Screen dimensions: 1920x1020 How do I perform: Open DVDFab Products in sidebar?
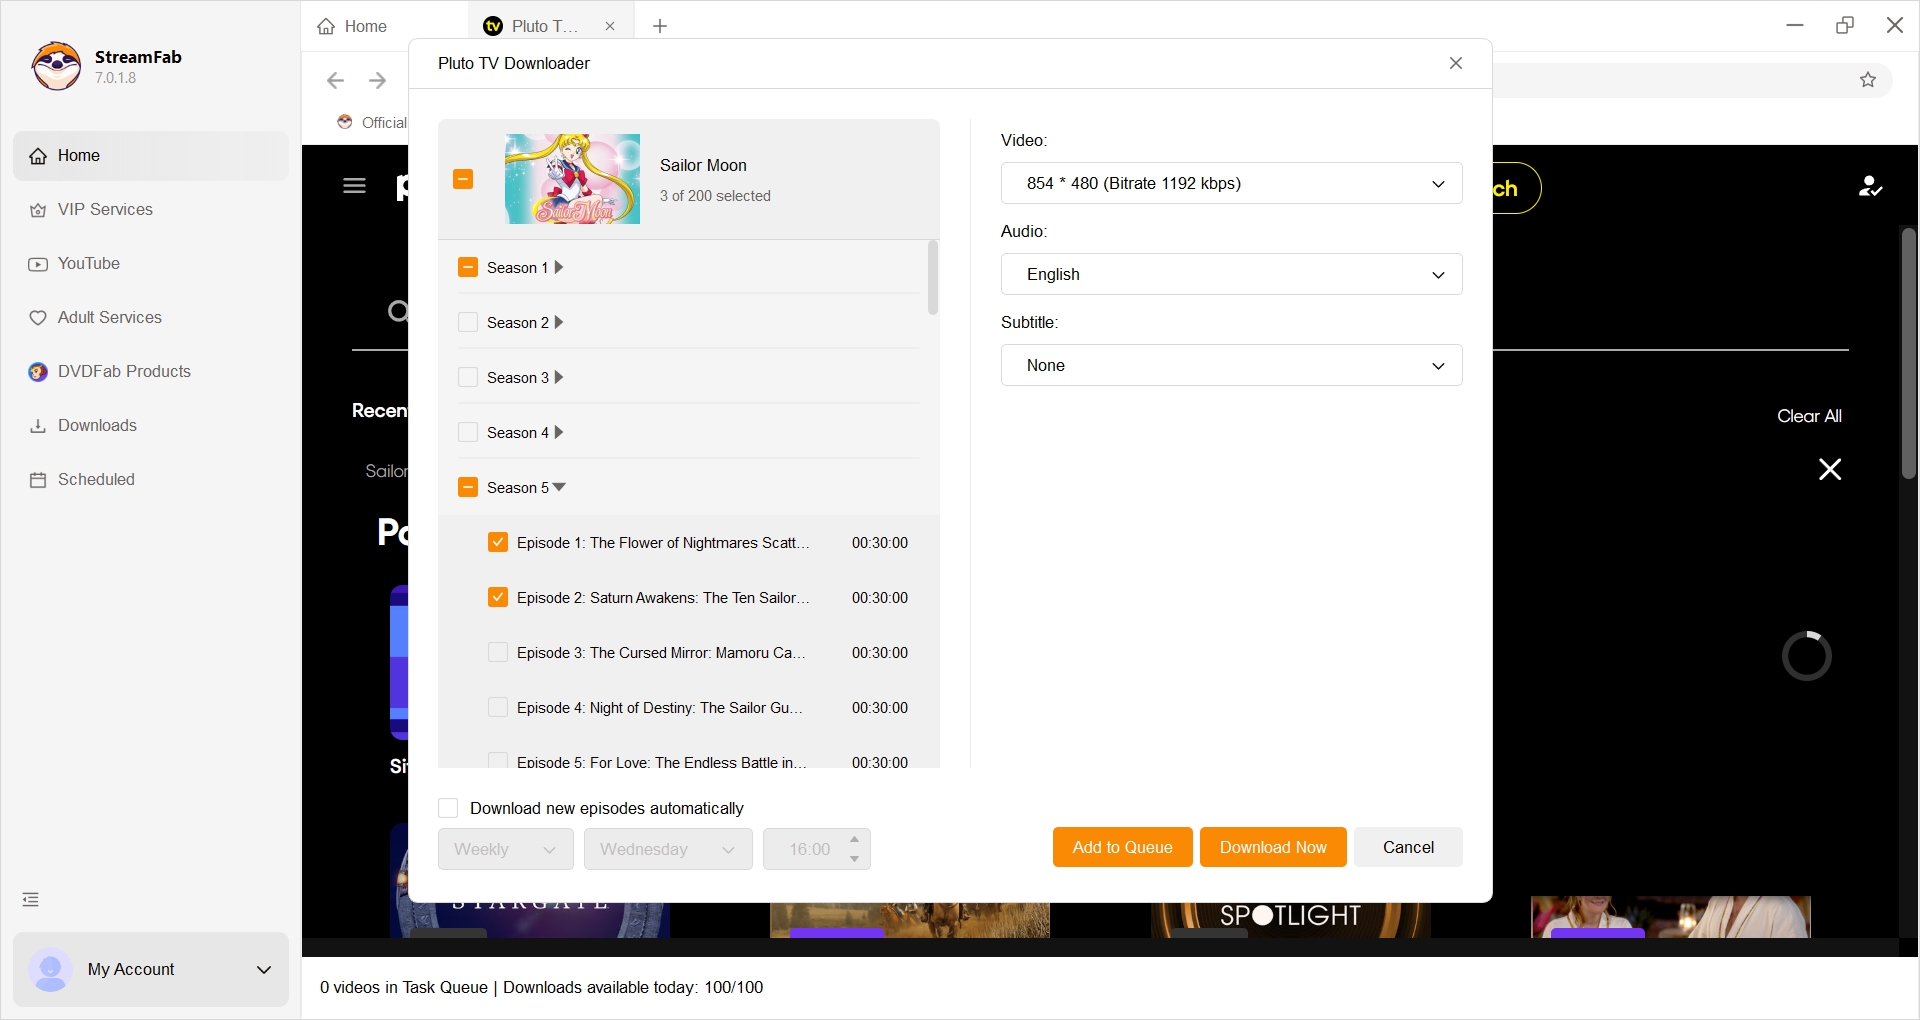[x=151, y=372]
